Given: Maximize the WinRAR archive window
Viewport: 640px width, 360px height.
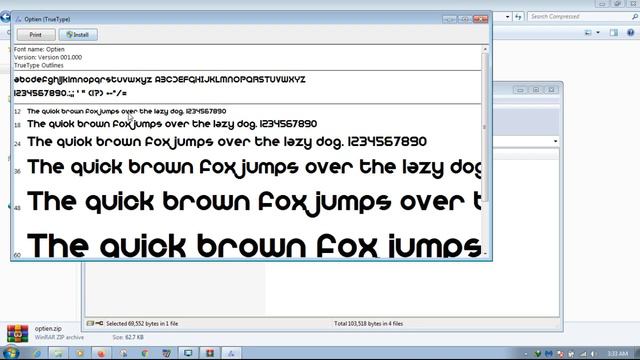Looking at the screenshot, I should pyautogui.click(x=536, y=90).
